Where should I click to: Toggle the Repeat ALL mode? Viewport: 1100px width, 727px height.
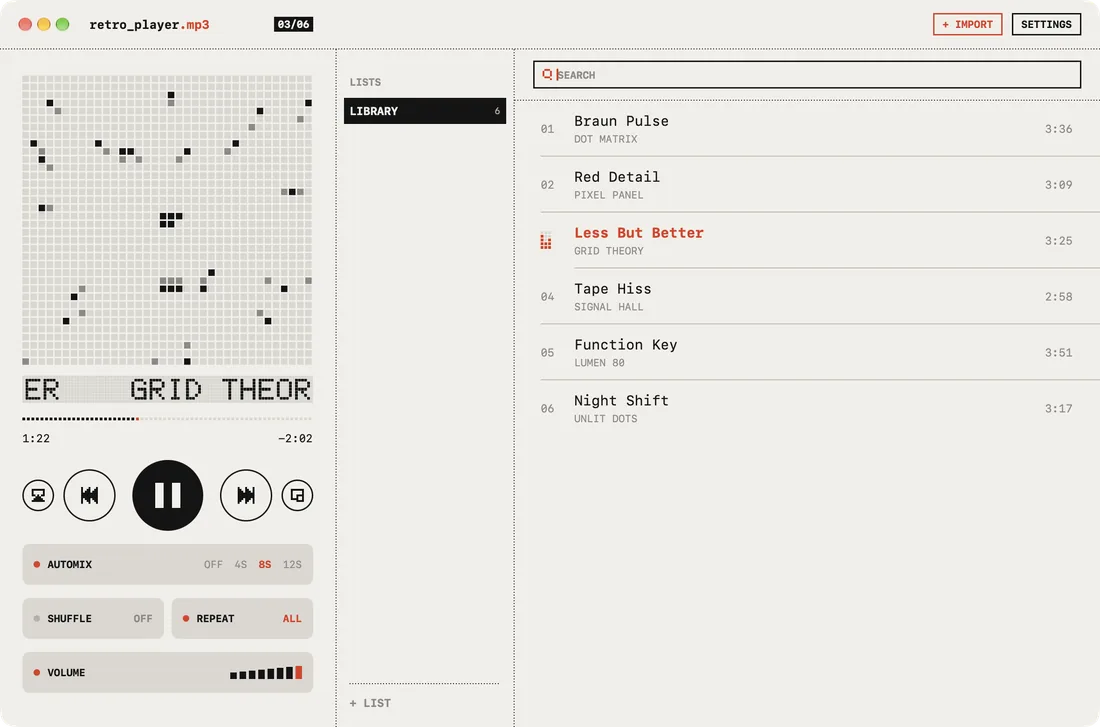coord(242,618)
